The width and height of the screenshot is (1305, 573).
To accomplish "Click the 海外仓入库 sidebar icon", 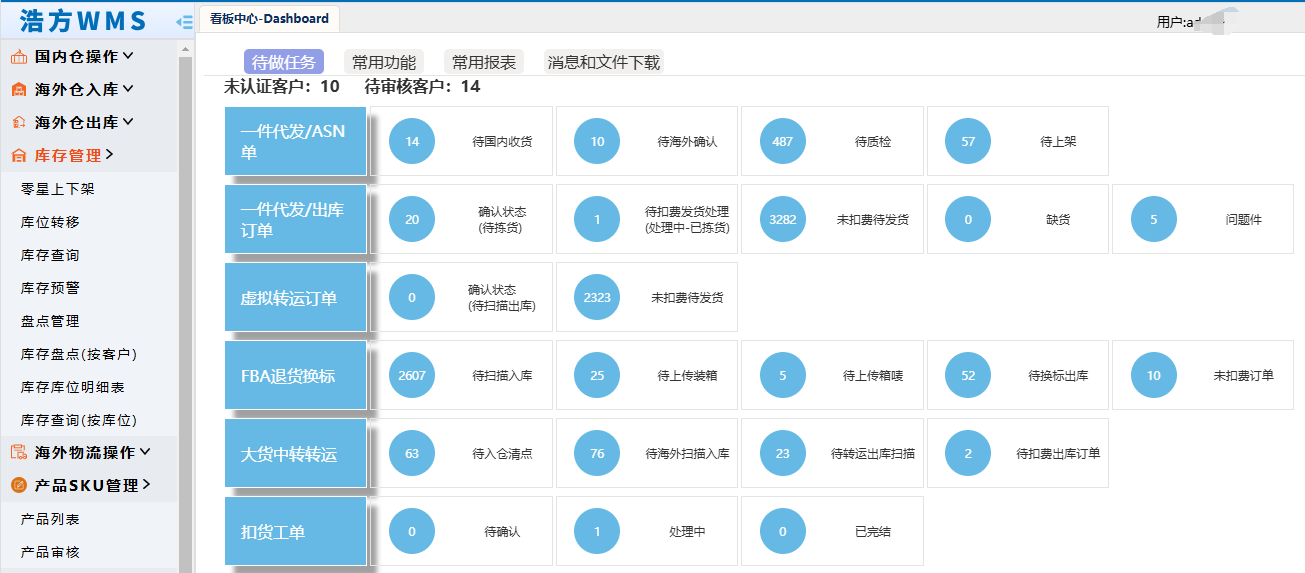I will (19, 90).
